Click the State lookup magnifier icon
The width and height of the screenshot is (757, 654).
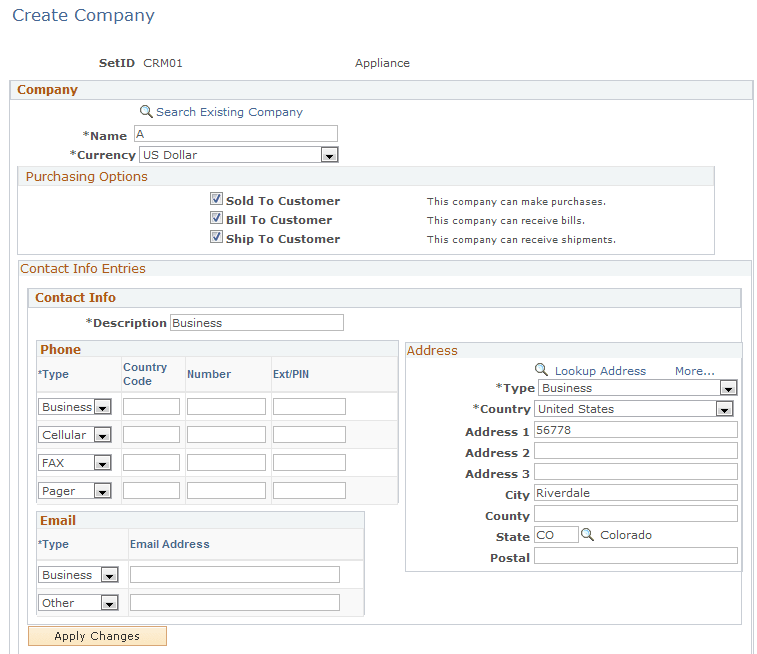coord(587,535)
